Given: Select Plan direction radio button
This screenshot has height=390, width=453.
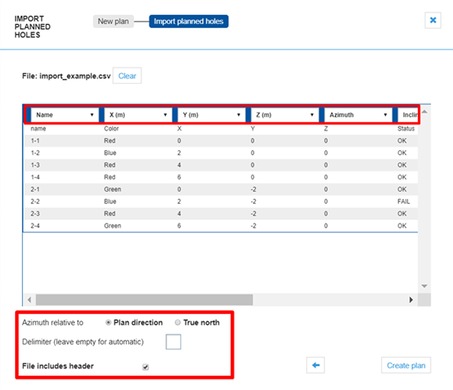Looking at the screenshot, I should point(108,322).
